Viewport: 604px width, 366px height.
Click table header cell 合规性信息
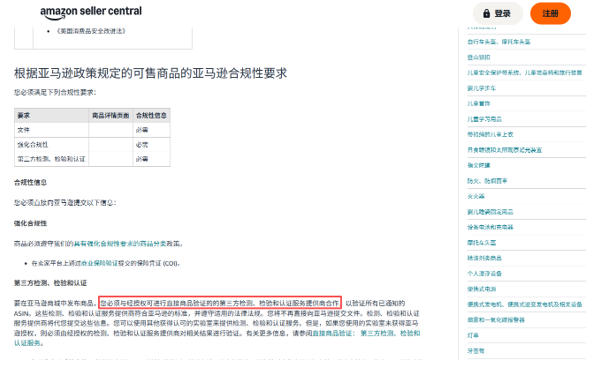click(151, 115)
